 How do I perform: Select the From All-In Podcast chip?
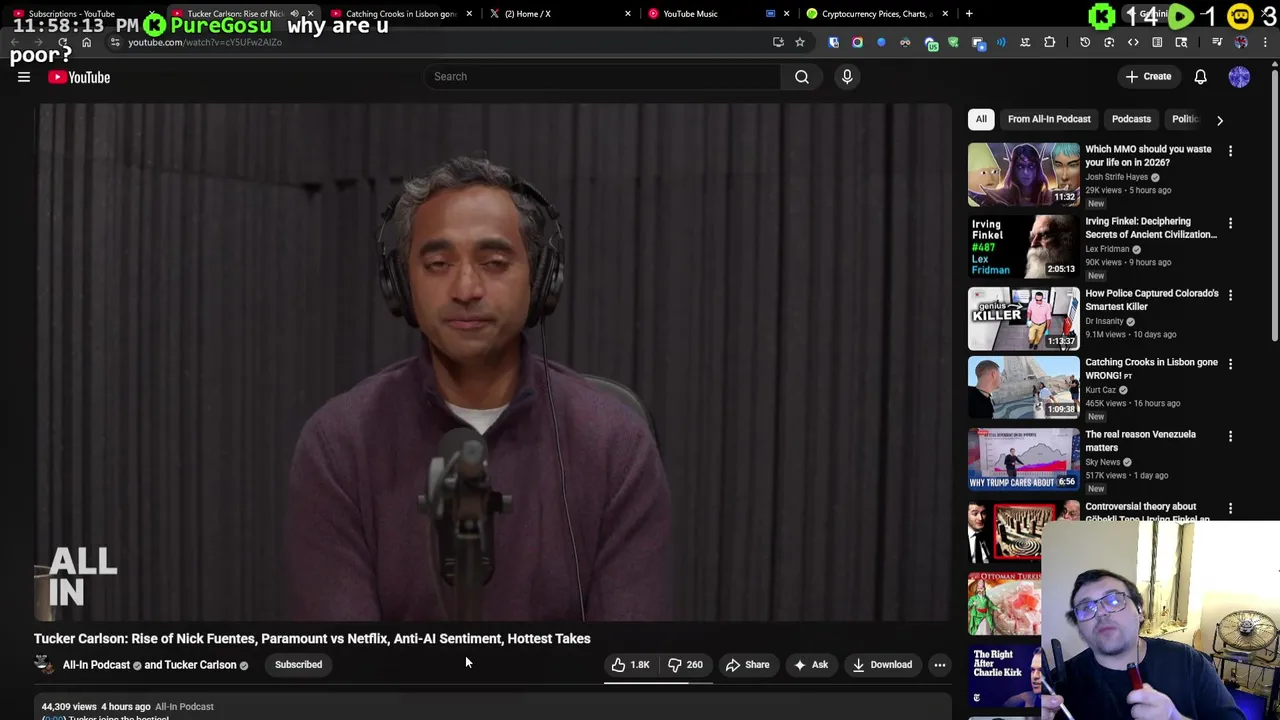click(x=1049, y=119)
